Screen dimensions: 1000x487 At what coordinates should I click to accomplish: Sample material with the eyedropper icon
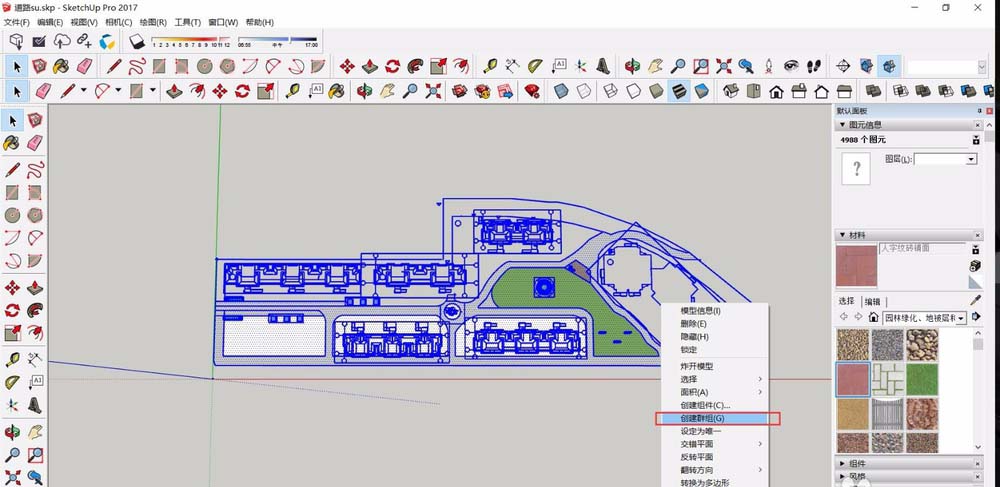[975, 300]
